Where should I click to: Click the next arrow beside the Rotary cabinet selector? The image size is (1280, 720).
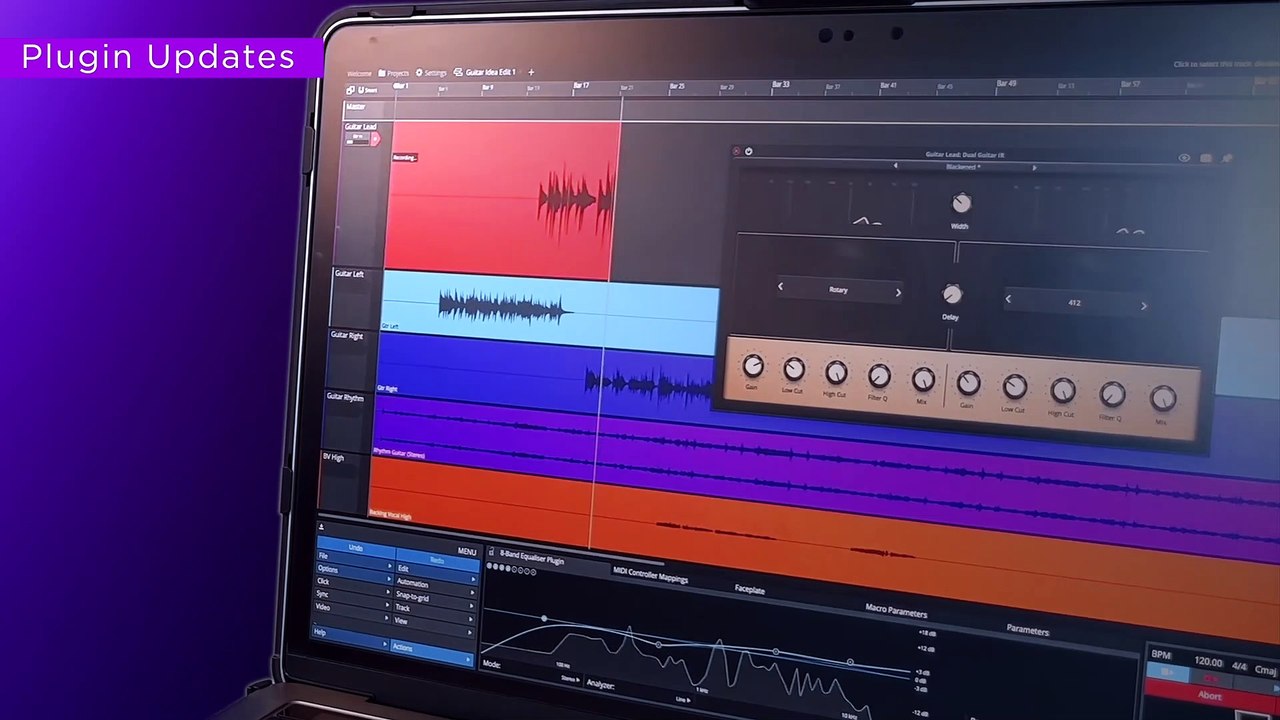coord(897,291)
